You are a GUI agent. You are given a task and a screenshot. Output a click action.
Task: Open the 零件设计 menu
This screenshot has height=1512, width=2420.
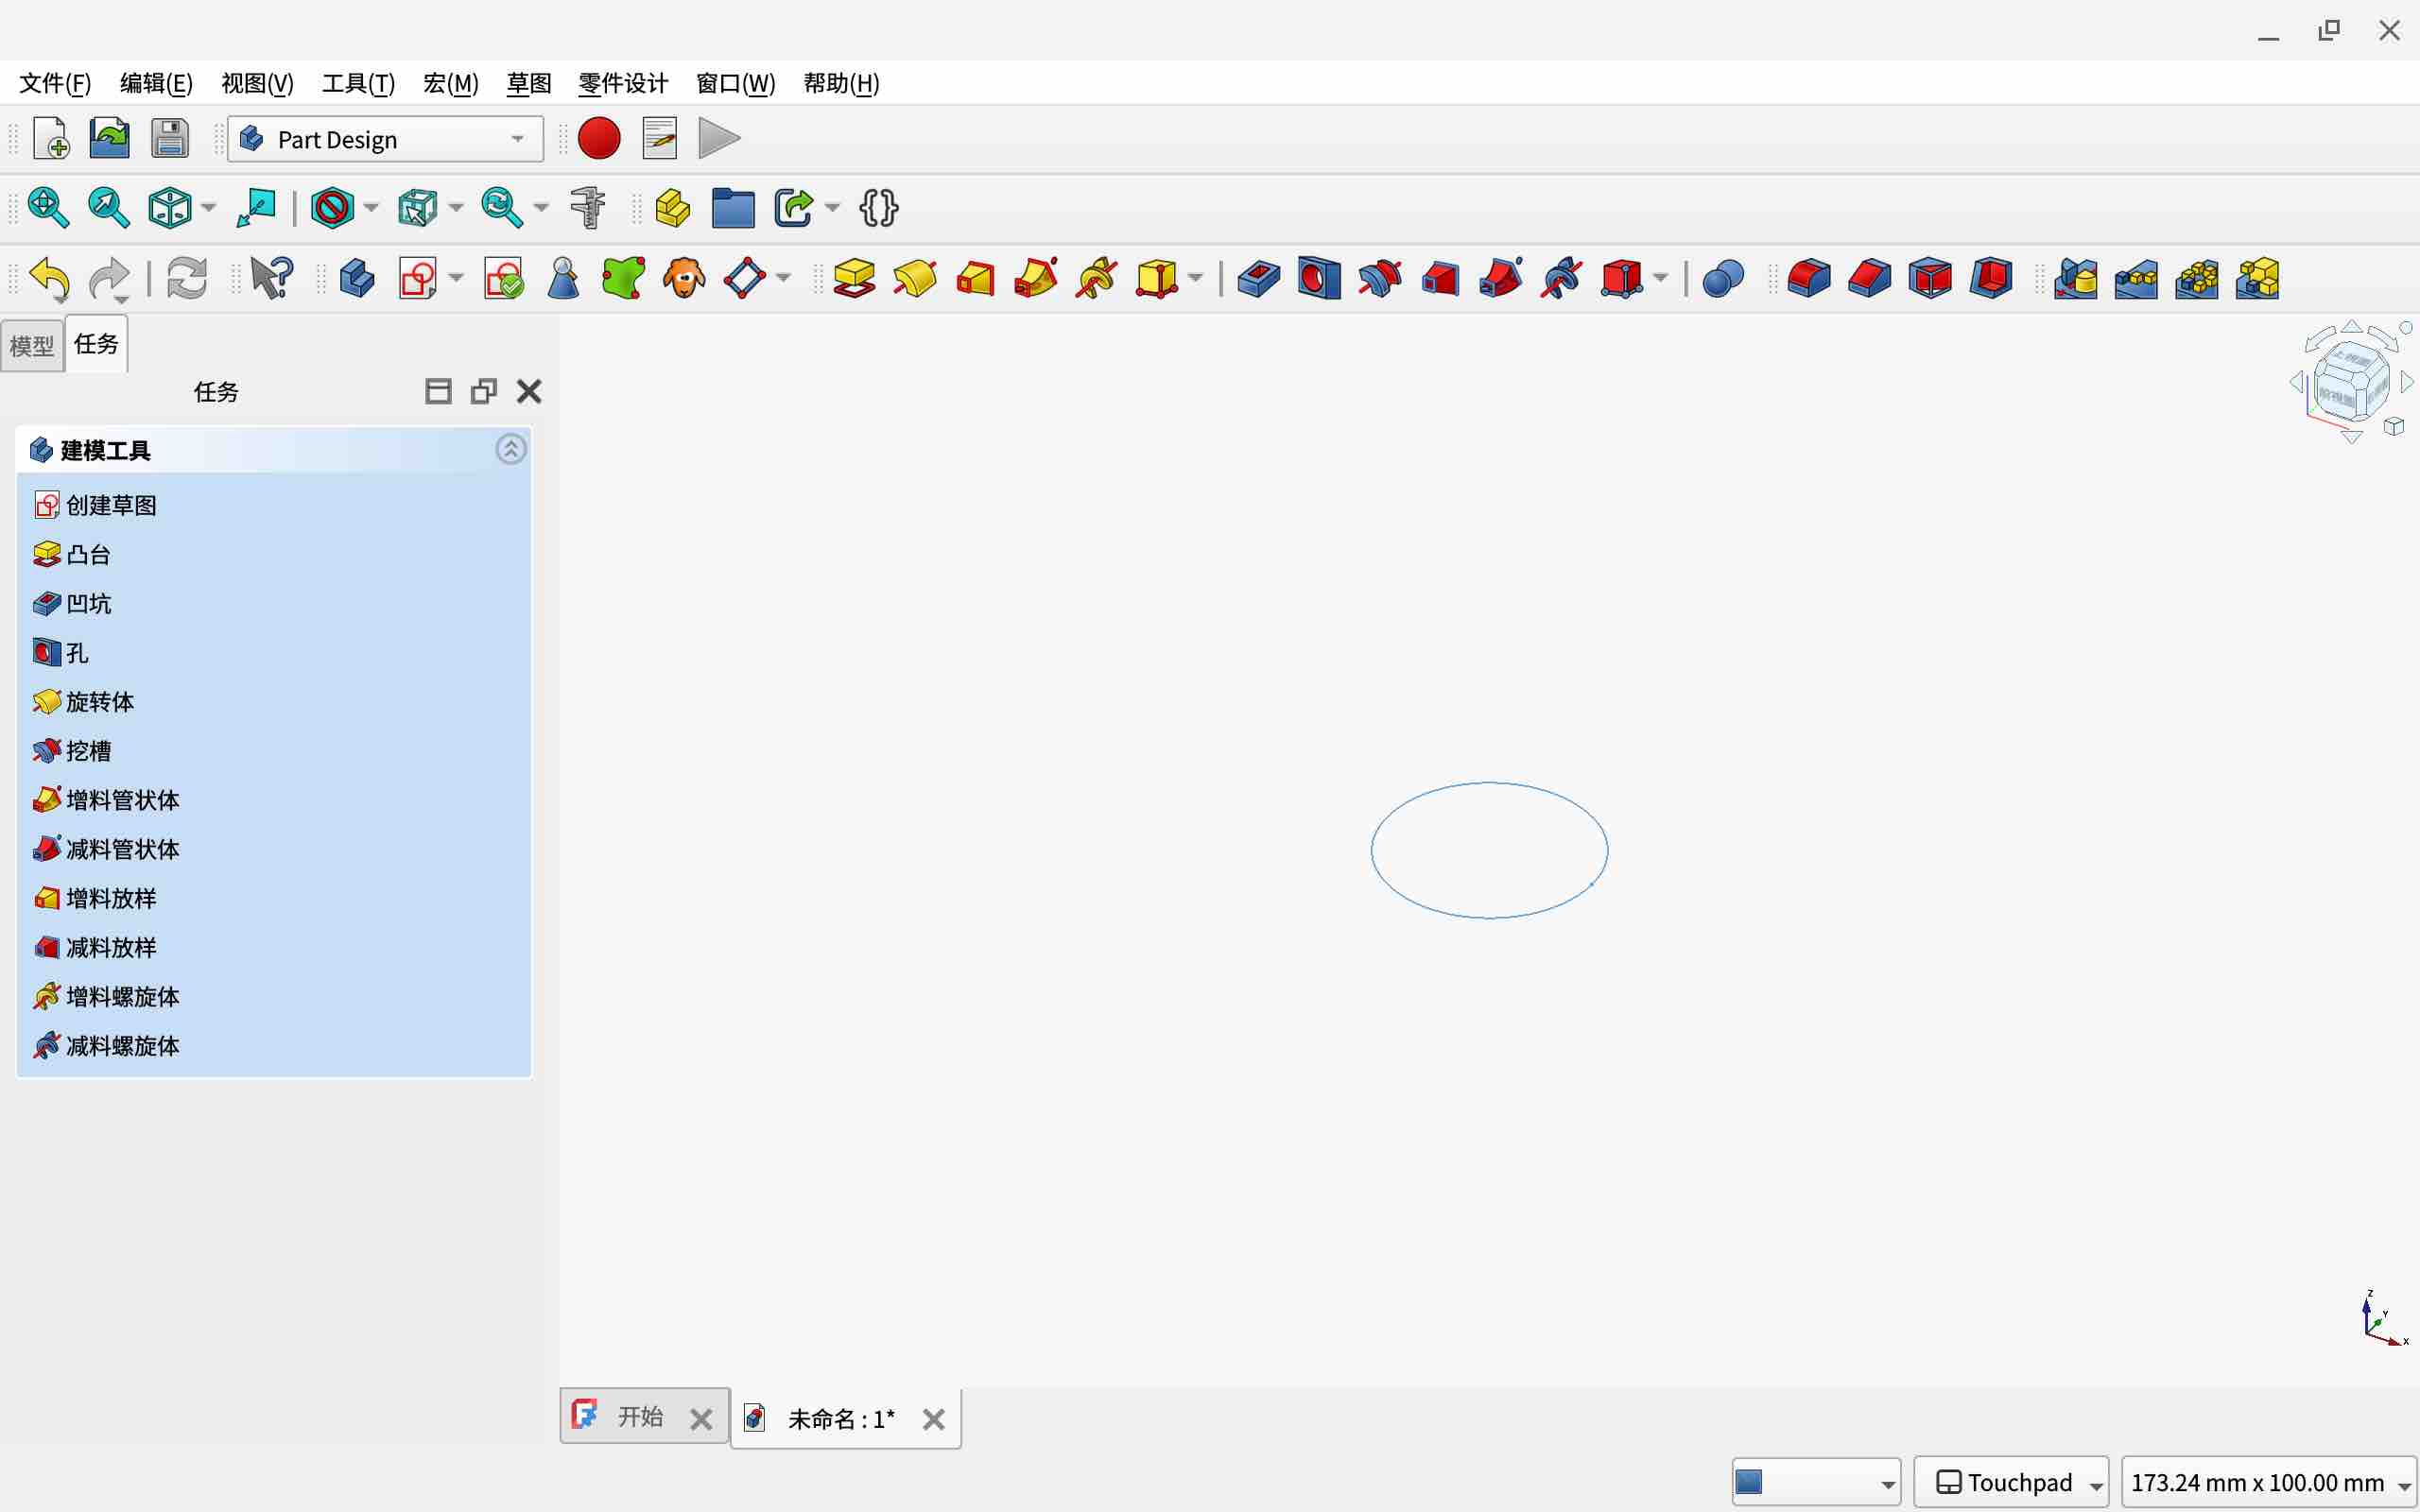coord(623,83)
